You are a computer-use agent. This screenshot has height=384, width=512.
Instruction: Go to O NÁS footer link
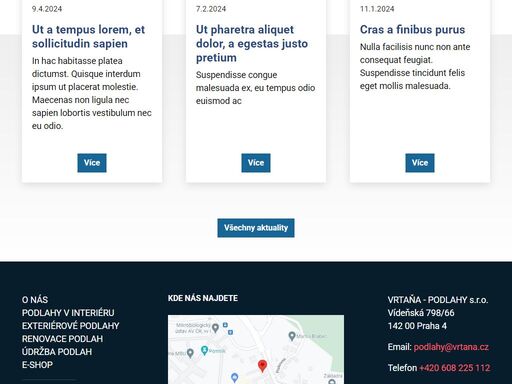point(35,300)
